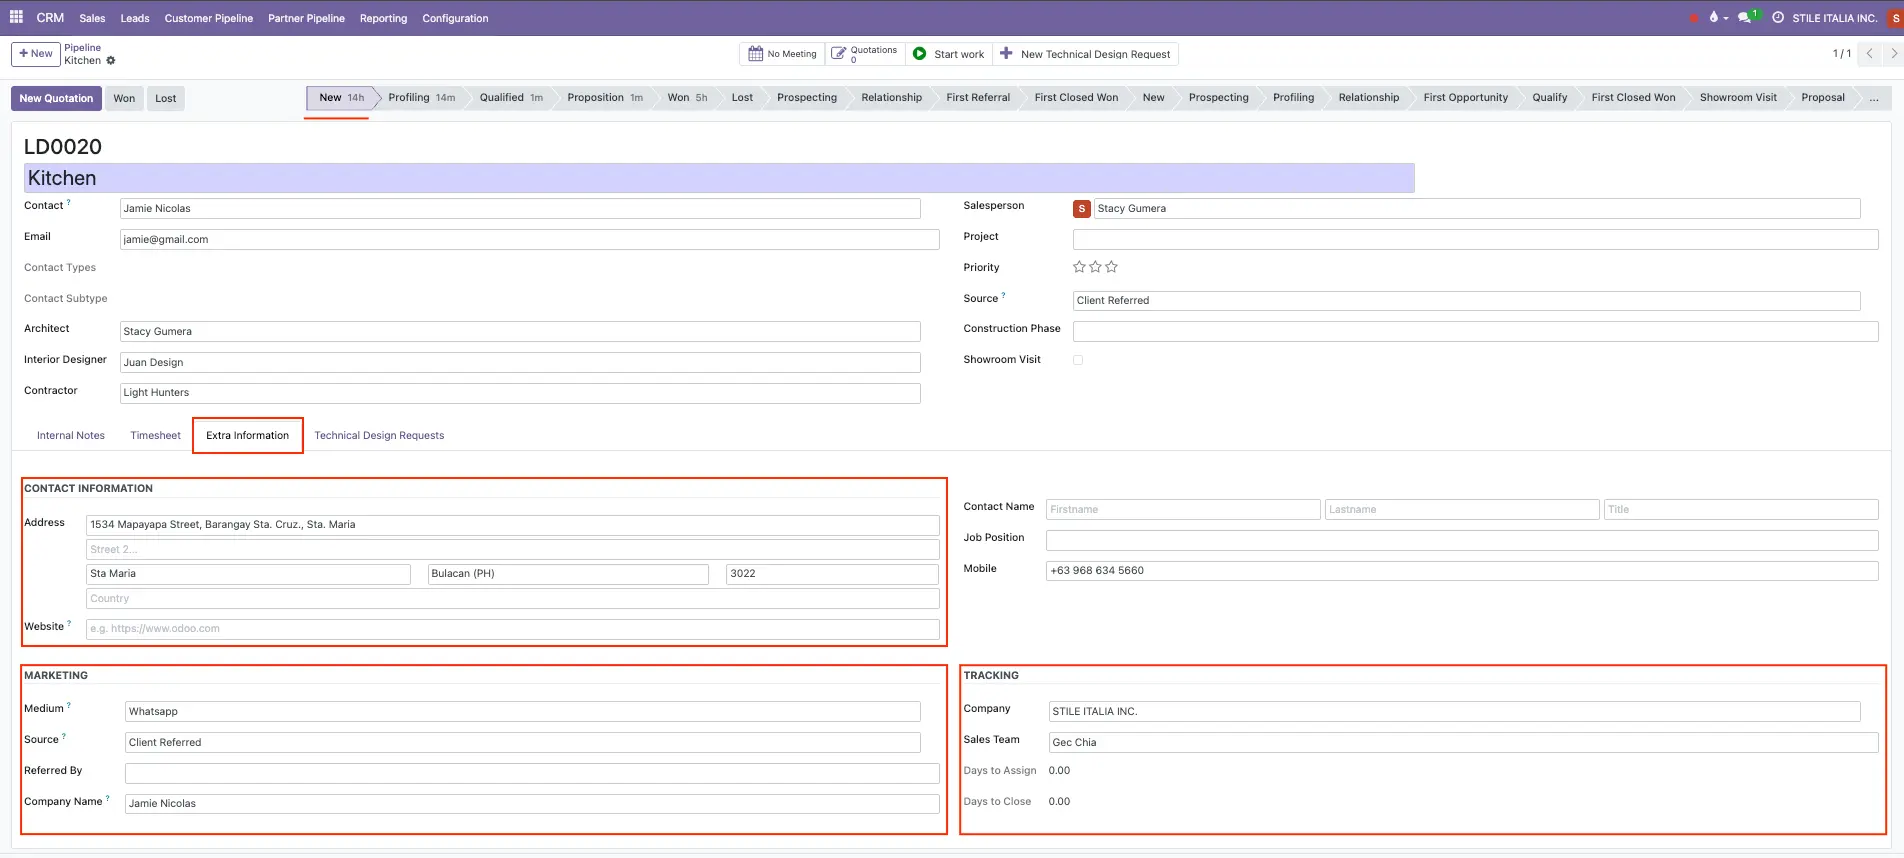
Task: Open the activities clock icon
Action: [x=1778, y=18]
